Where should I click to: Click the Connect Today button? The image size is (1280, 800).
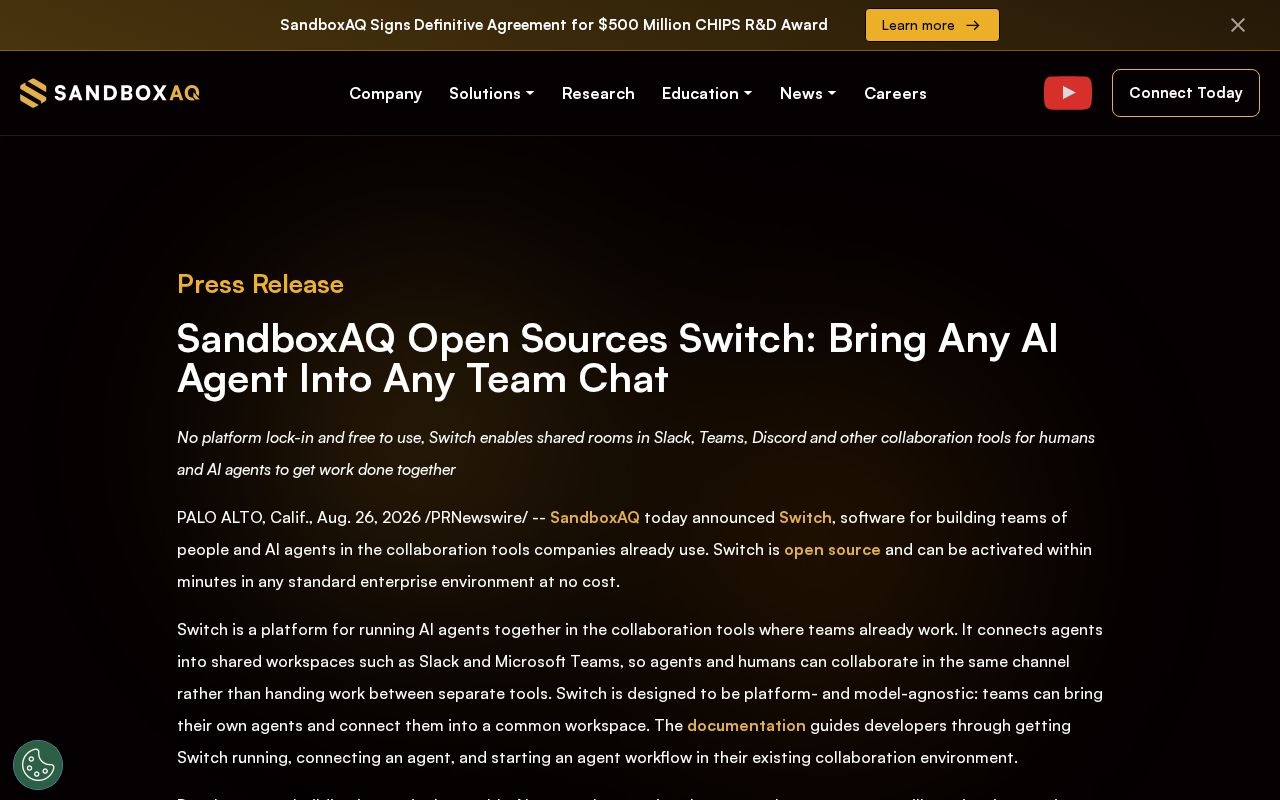point(1186,93)
